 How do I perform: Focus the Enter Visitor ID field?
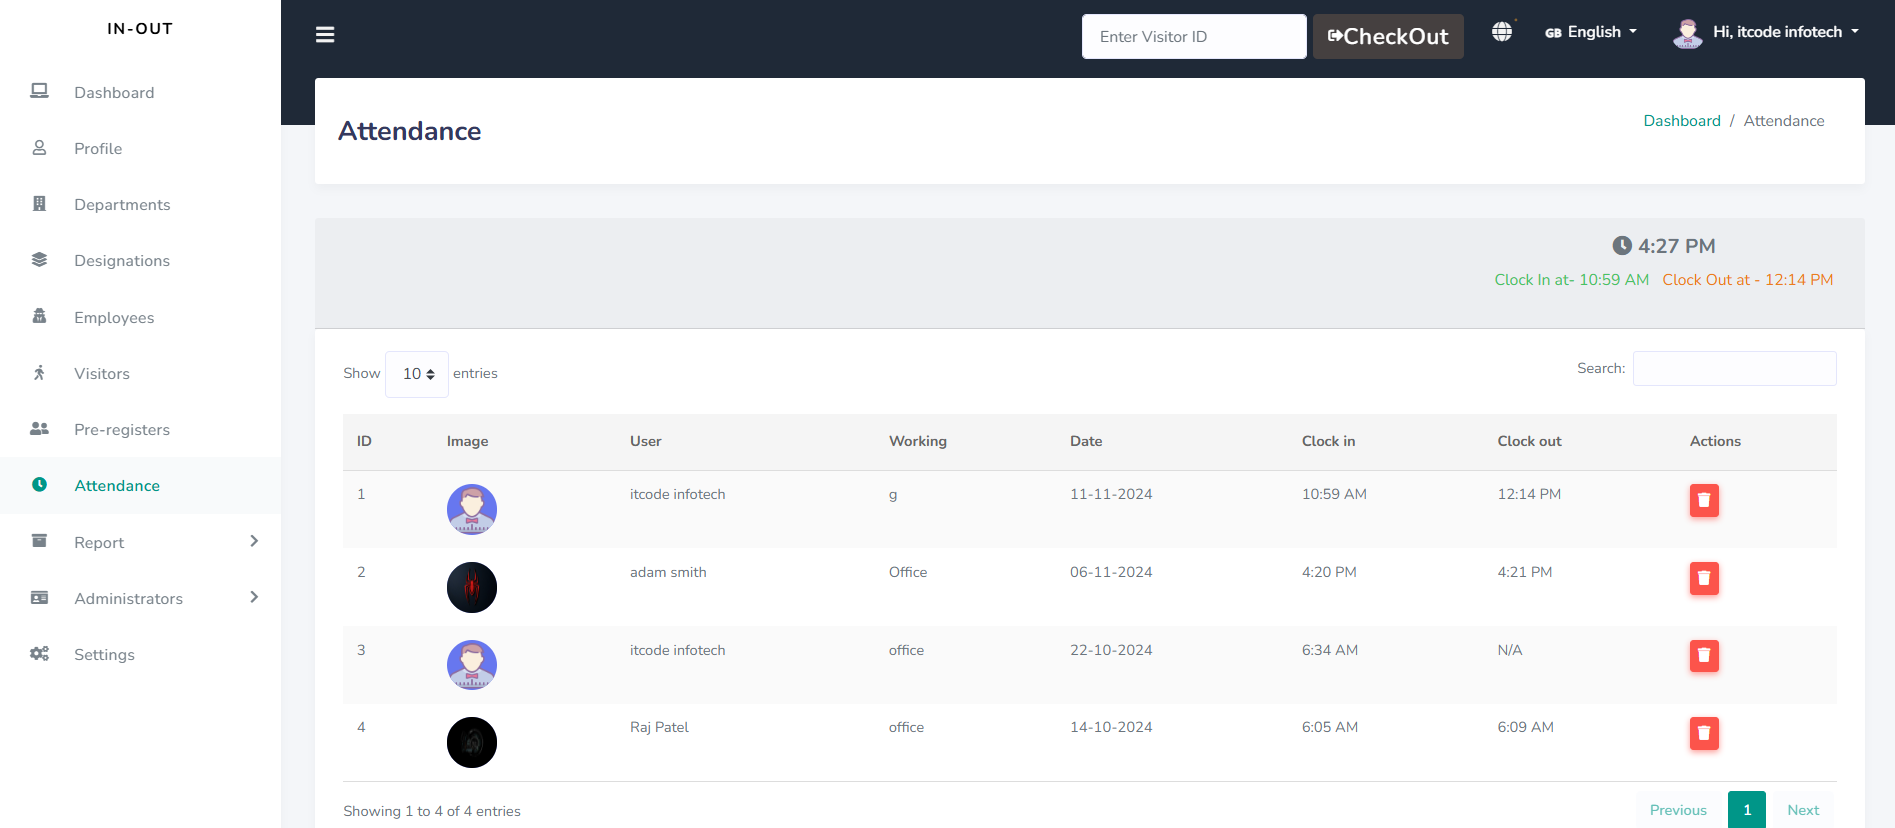point(1194,36)
